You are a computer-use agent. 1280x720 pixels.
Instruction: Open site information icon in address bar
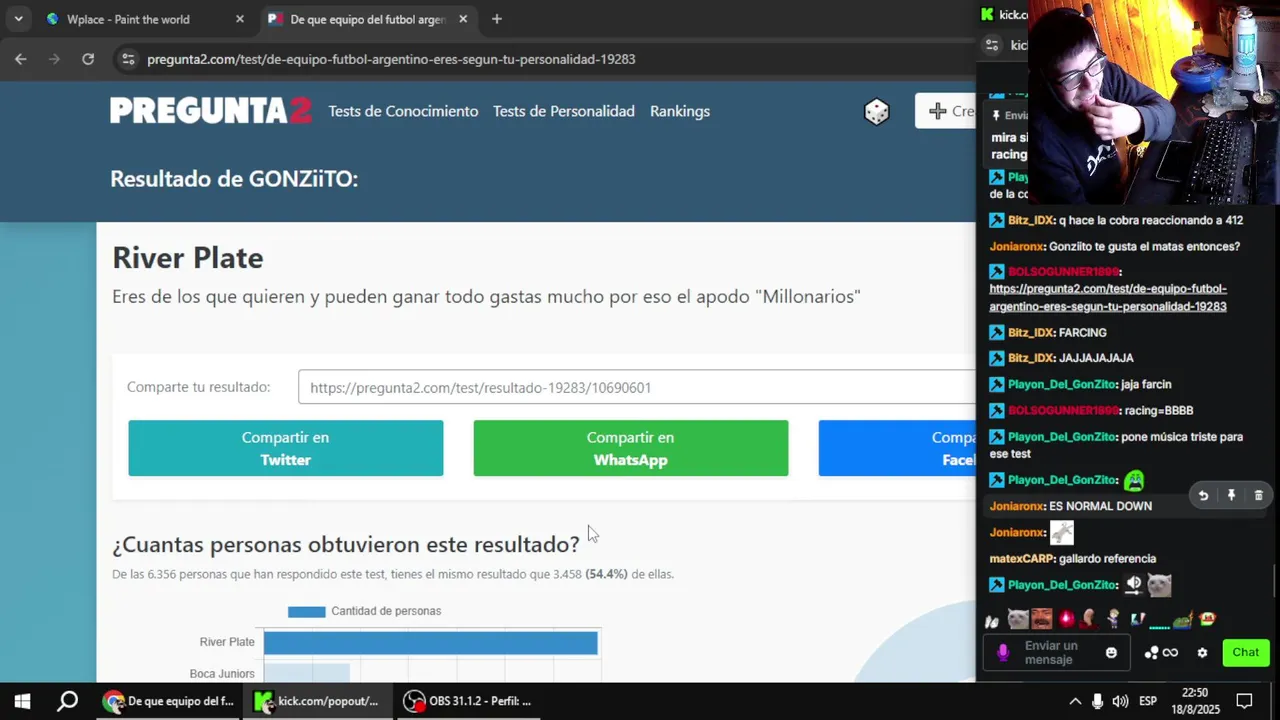point(128,59)
